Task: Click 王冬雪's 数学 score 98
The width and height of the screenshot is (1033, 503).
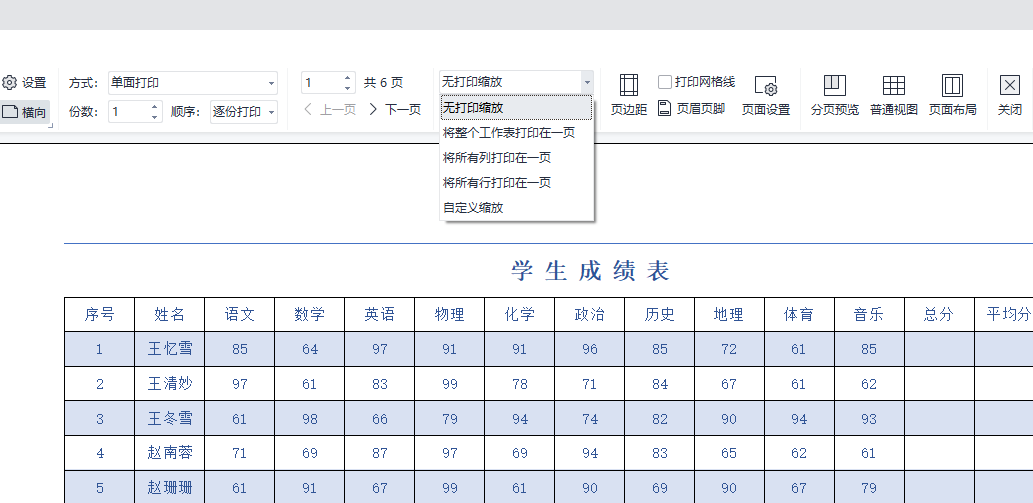Action: click(310, 419)
